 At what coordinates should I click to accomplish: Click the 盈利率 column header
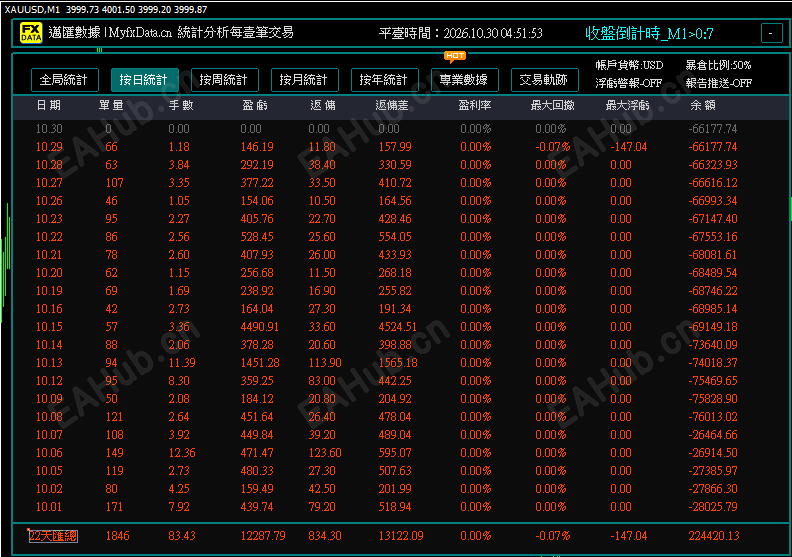click(x=475, y=105)
